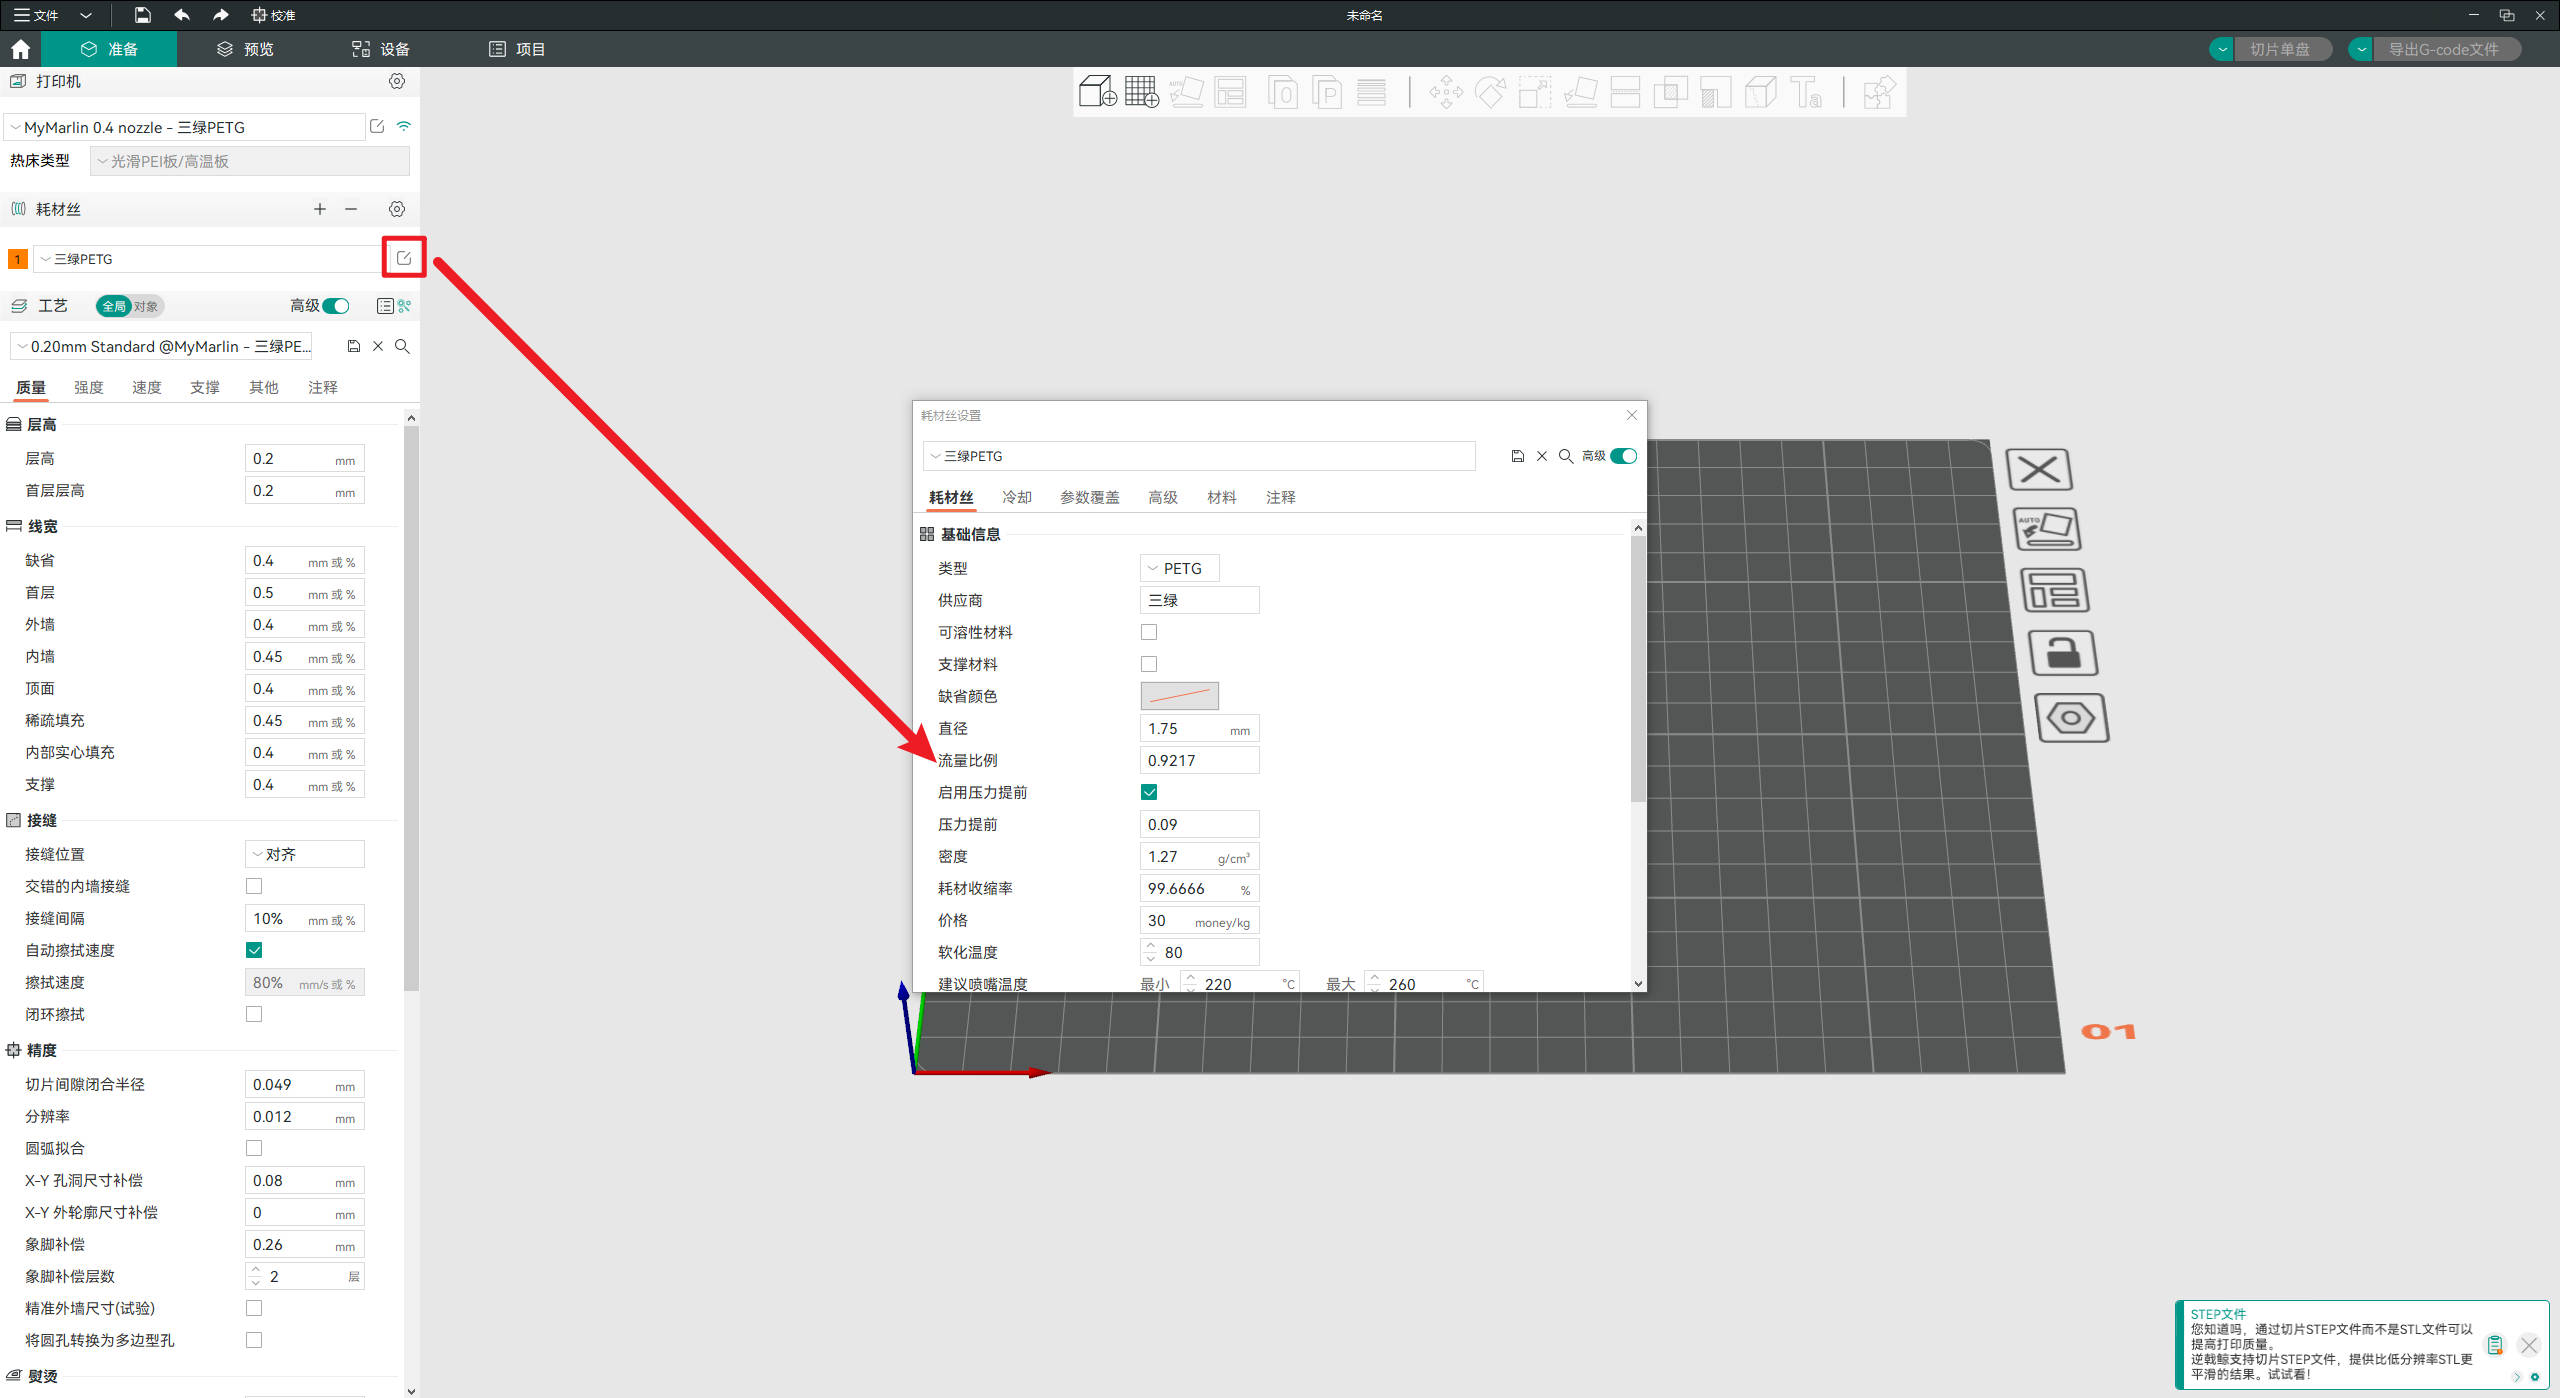This screenshot has height=1398, width=2560.
Task: Open the filament section gear settings
Action: (x=397, y=209)
